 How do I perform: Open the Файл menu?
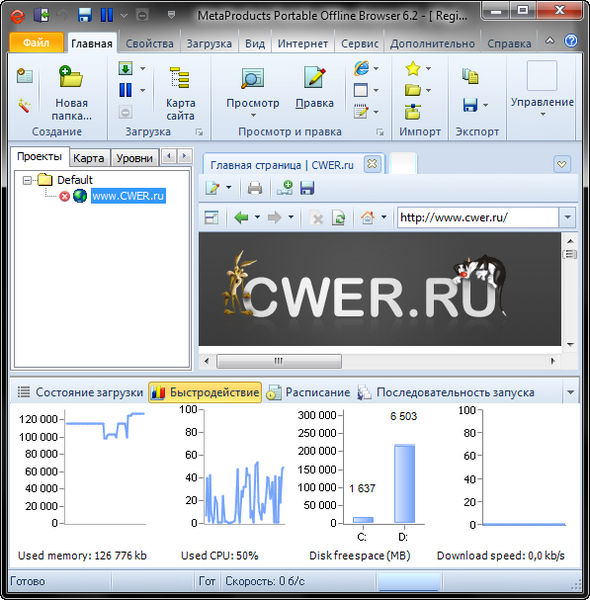36,42
